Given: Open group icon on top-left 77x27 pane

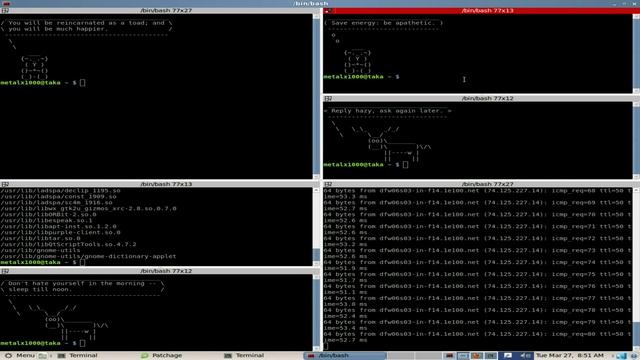Looking at the screenshot, I should [x=5, y=11].
